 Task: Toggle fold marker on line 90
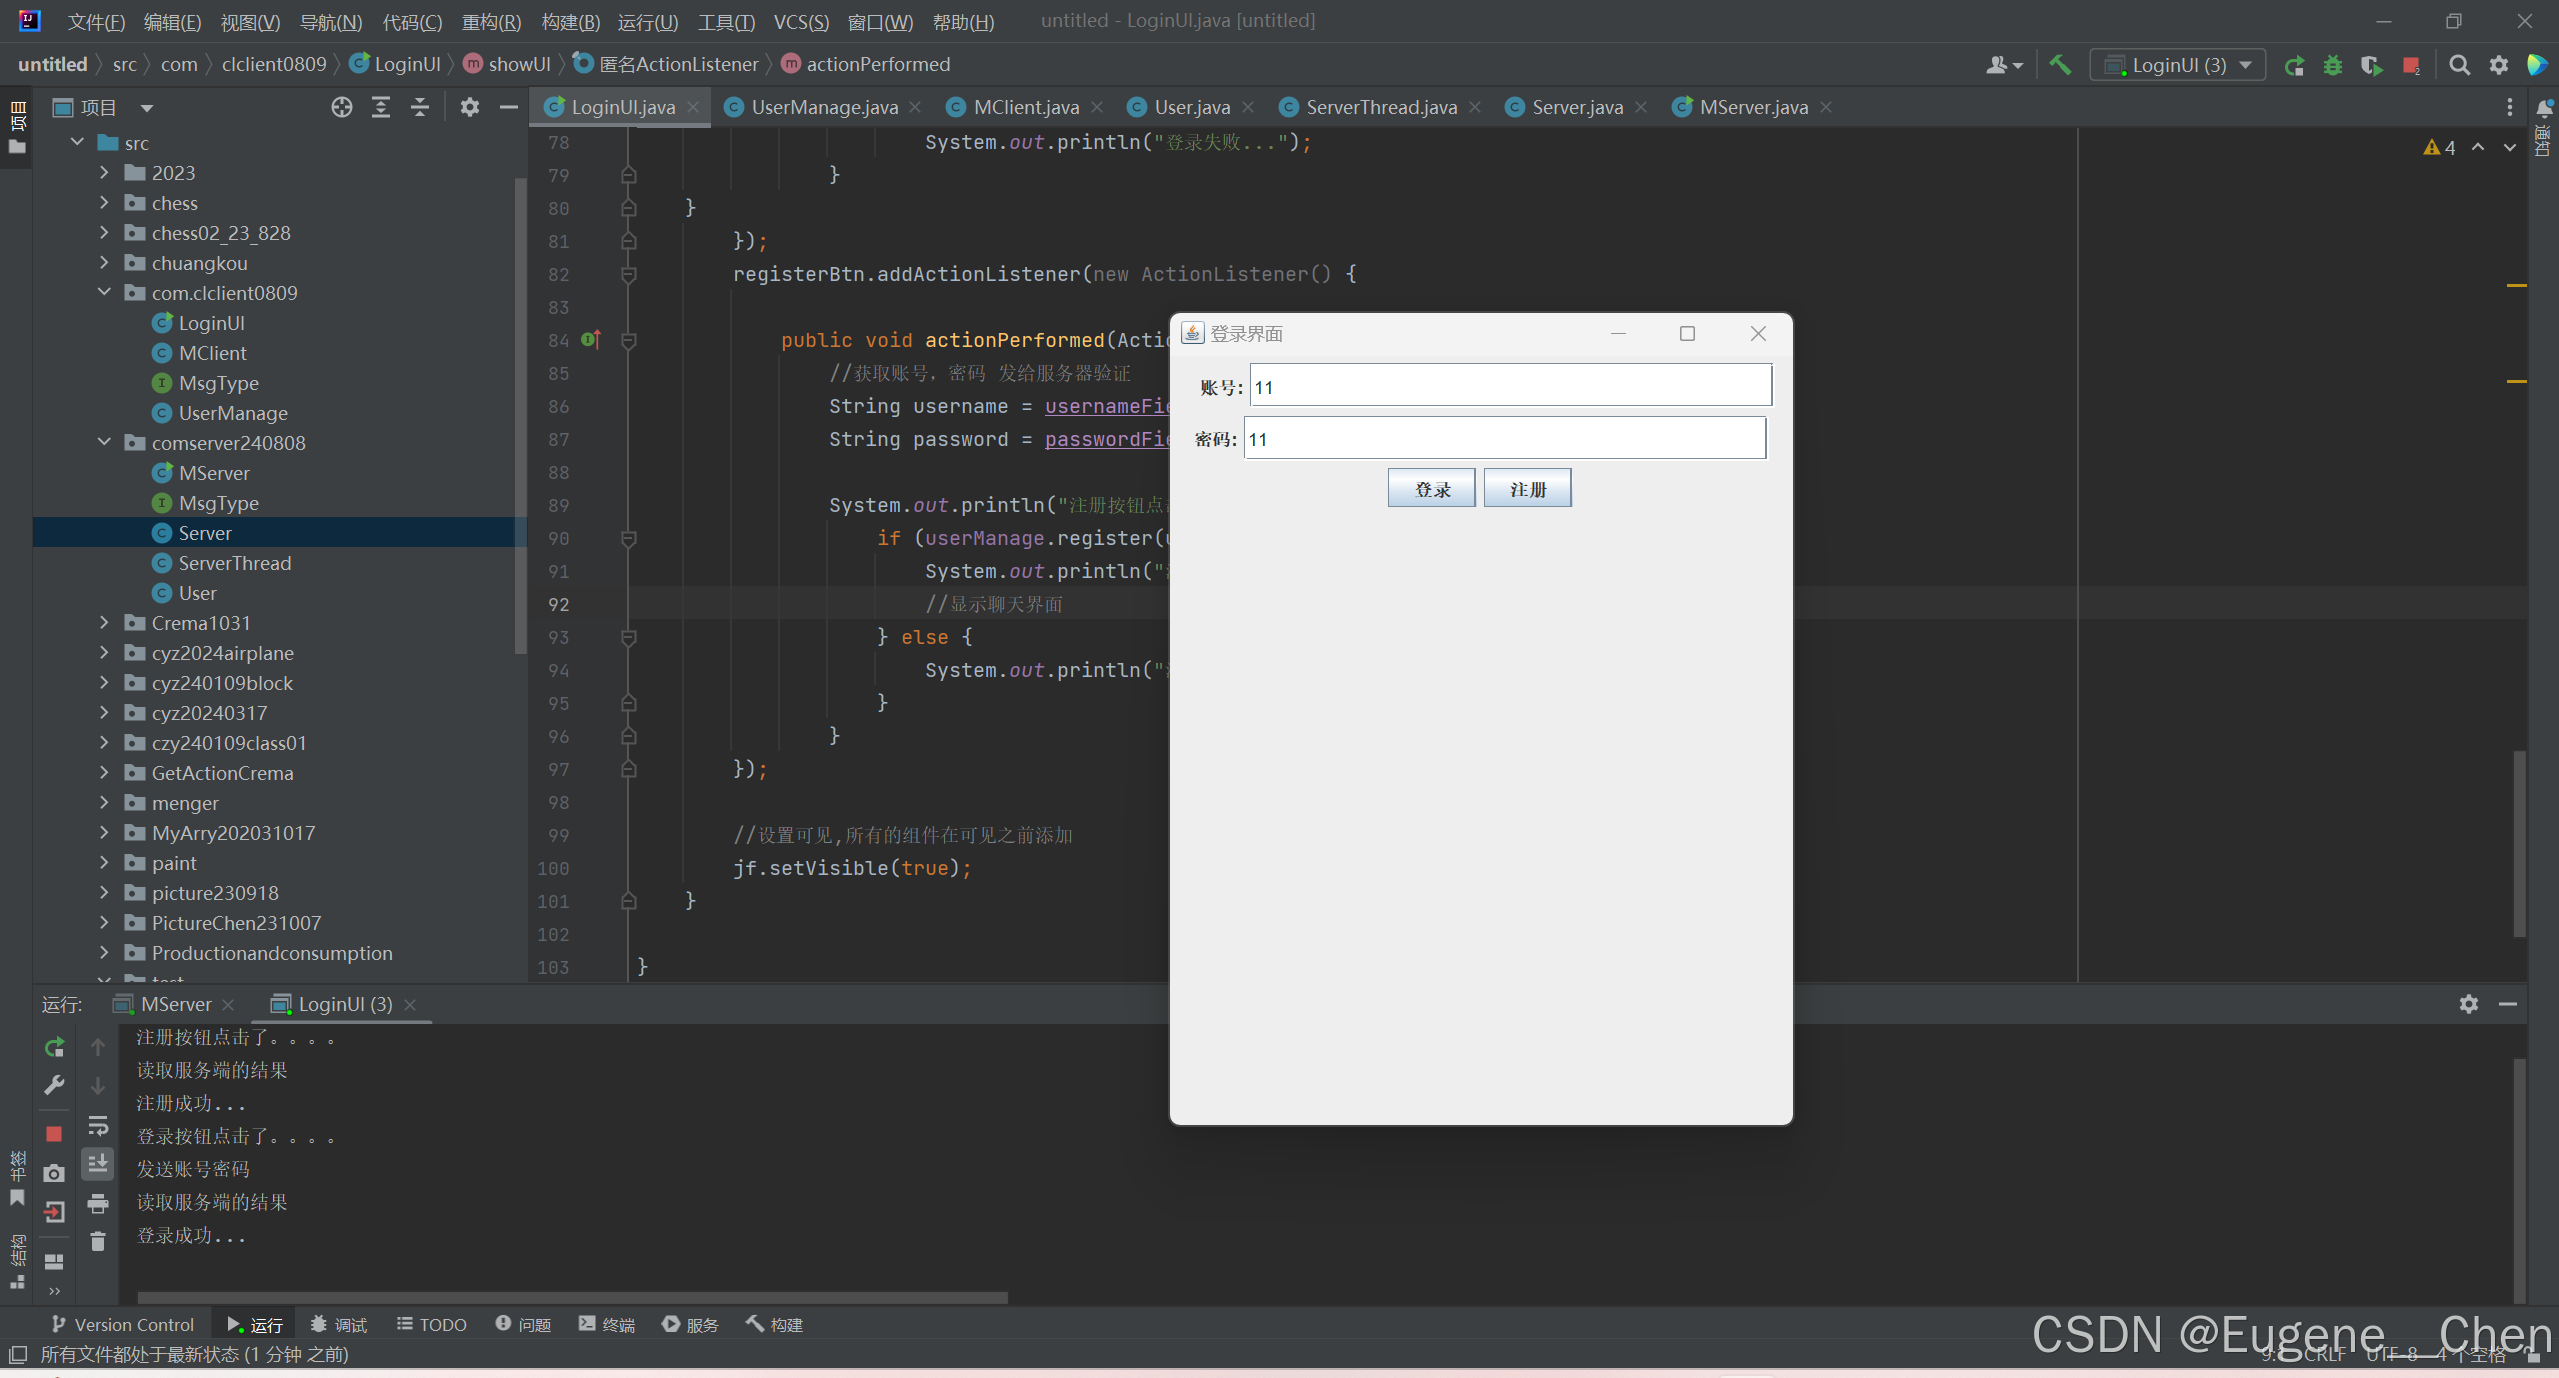click(x=629, y=539)
